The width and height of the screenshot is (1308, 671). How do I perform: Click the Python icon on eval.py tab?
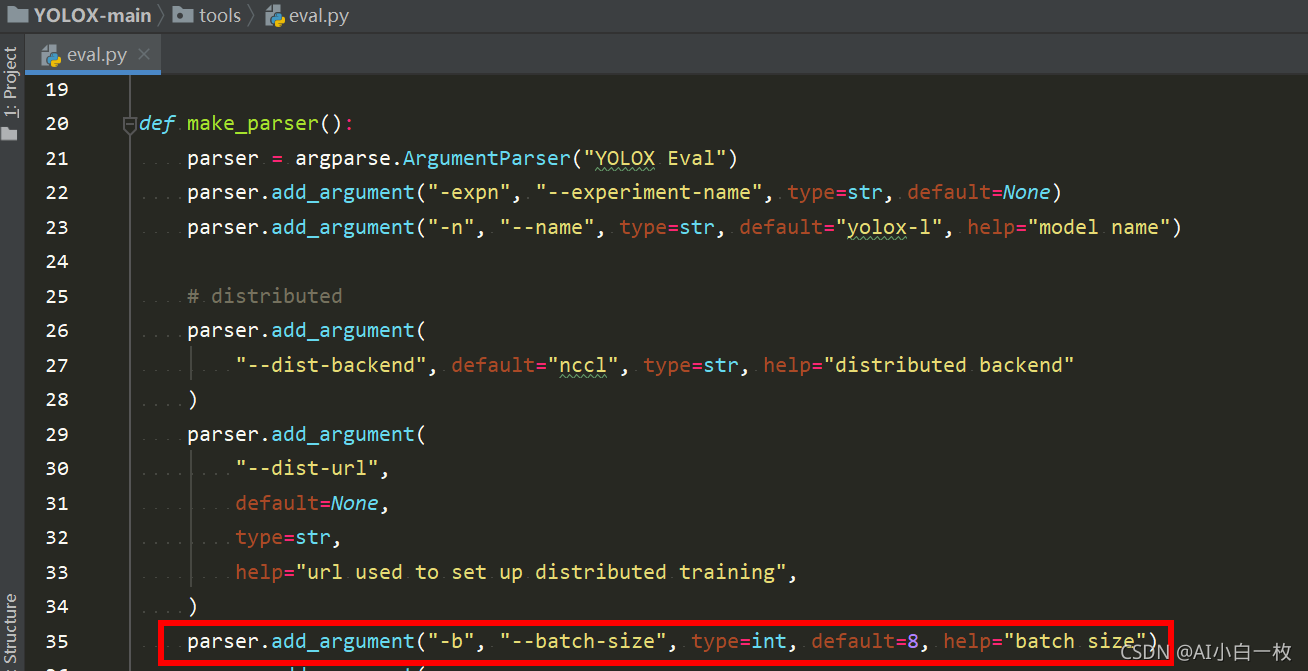(x=51, y=55)
